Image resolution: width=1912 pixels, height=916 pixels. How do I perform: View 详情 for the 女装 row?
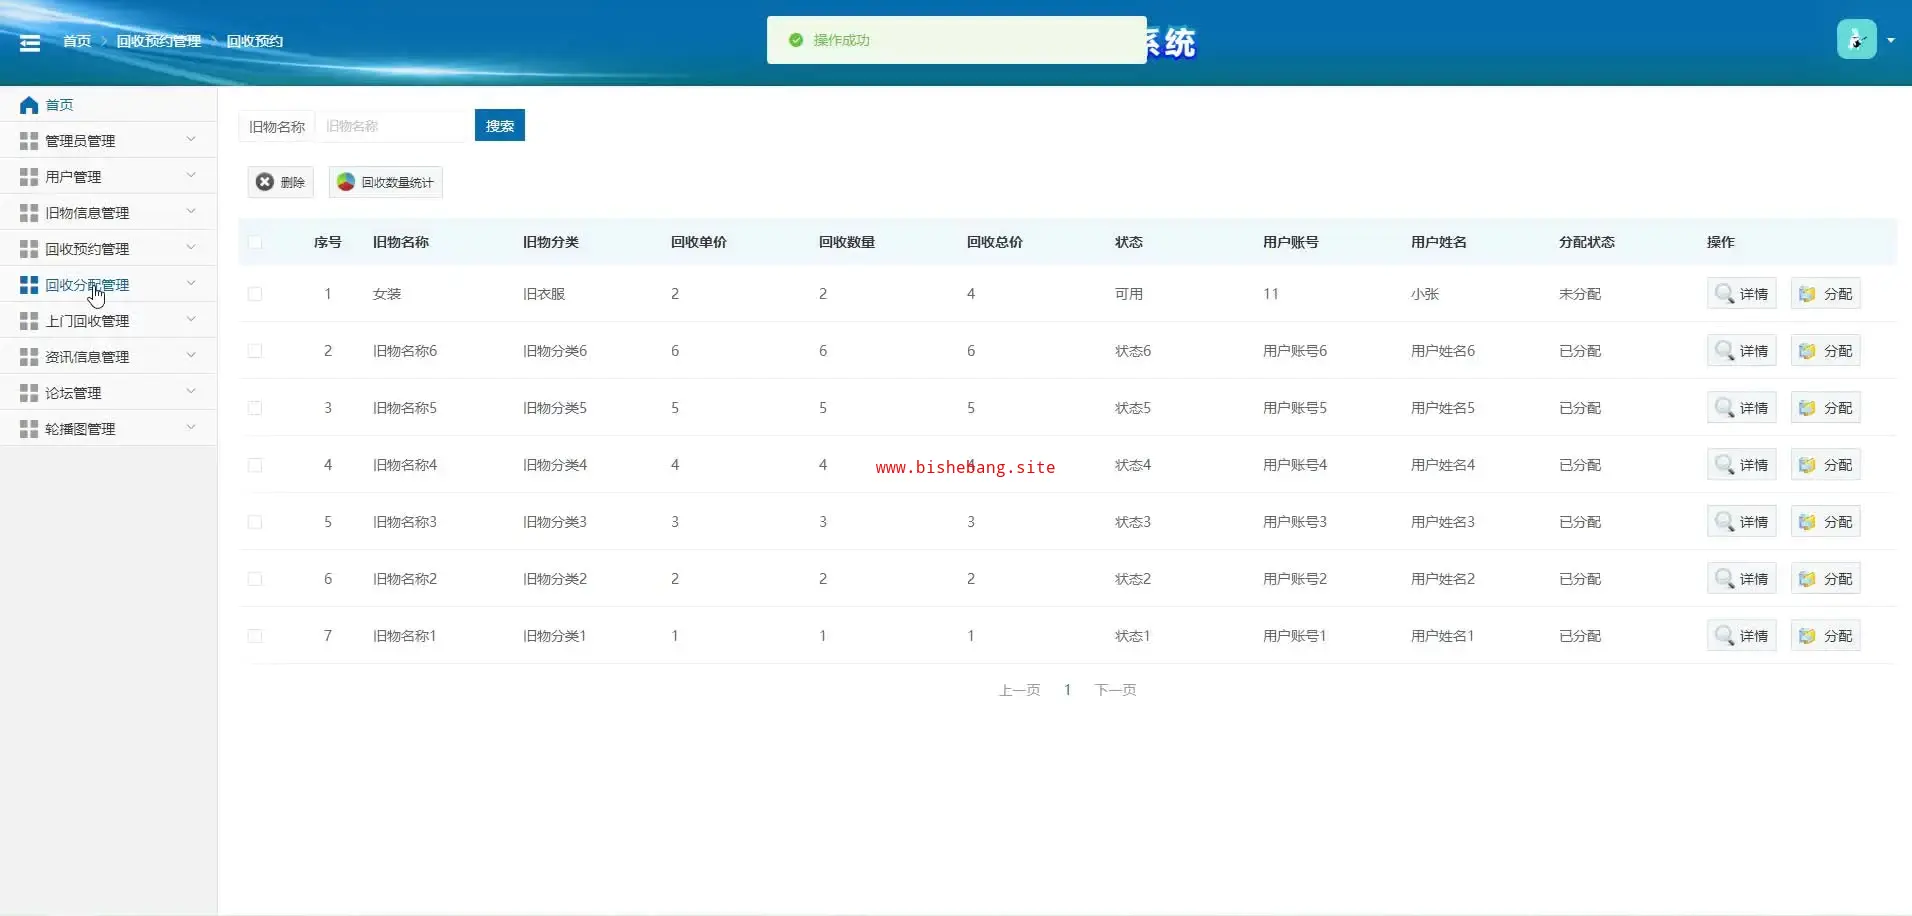[x=1741, y=294]
